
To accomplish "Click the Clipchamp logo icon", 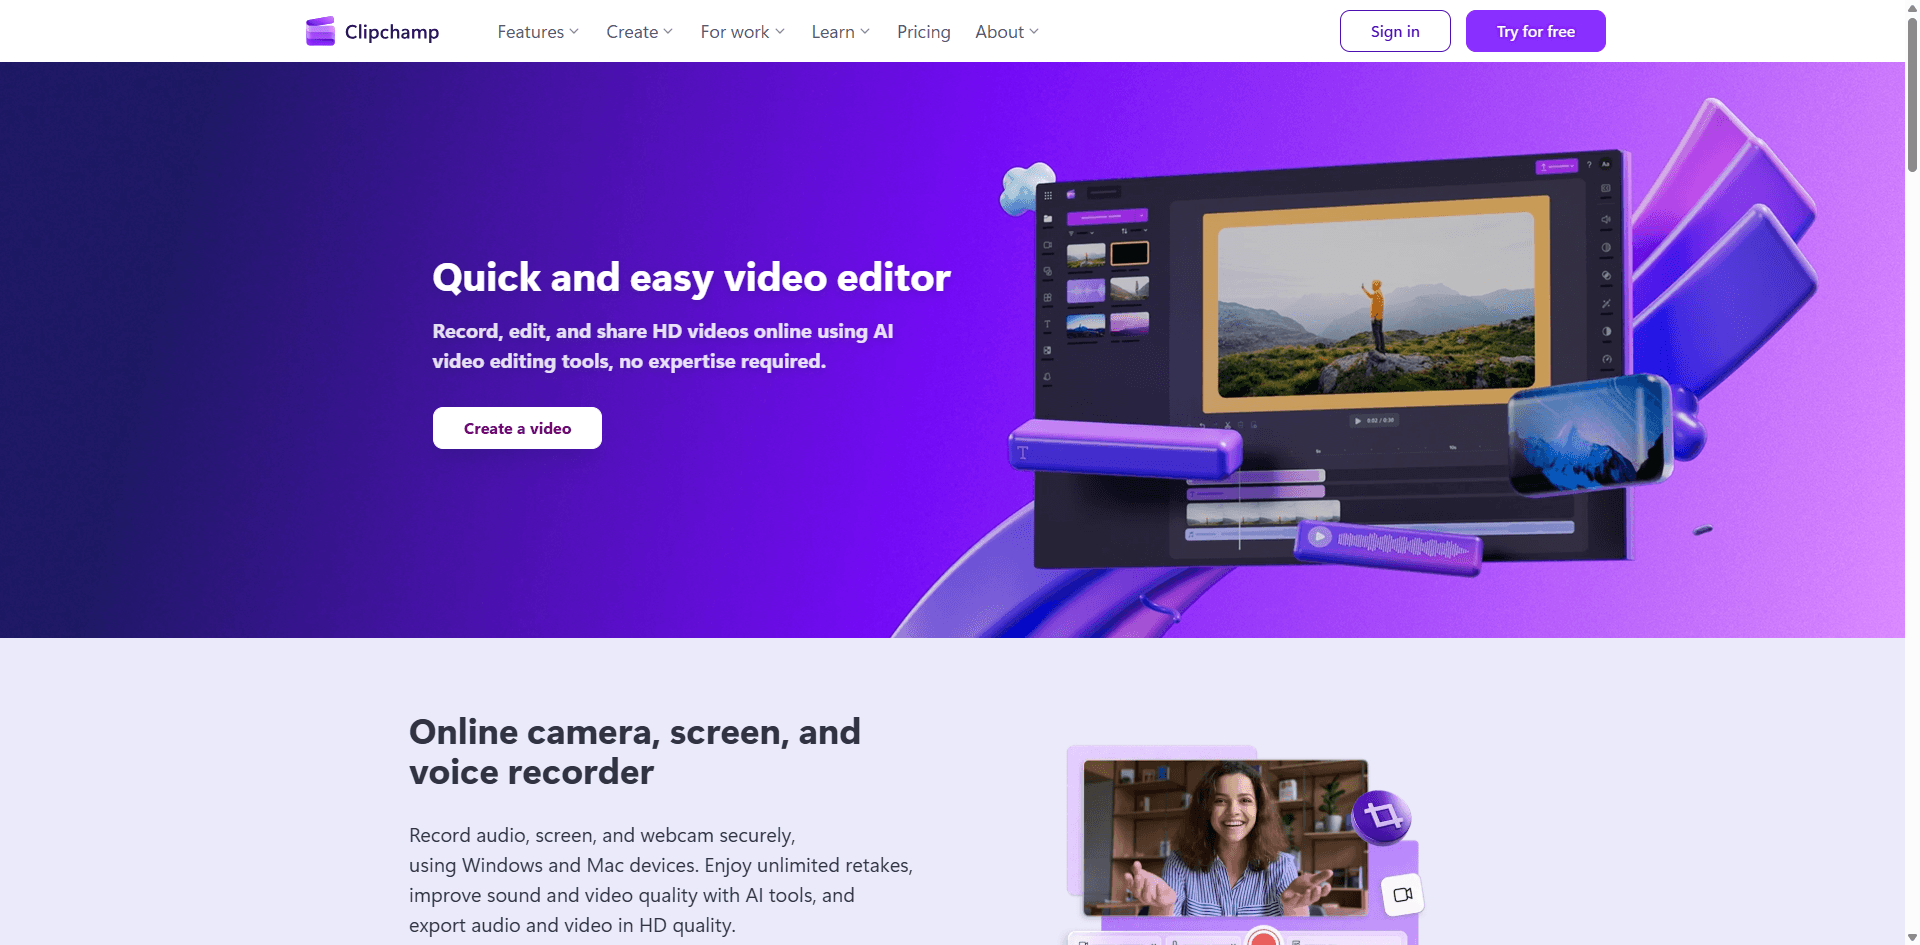I will click(x=320, y=32).
